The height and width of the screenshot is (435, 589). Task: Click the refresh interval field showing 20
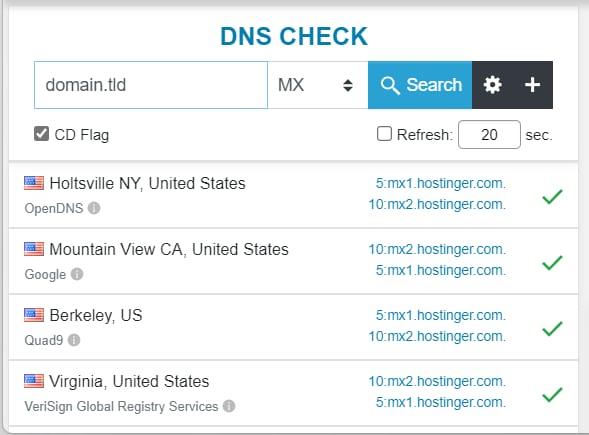tap(489, 134)
